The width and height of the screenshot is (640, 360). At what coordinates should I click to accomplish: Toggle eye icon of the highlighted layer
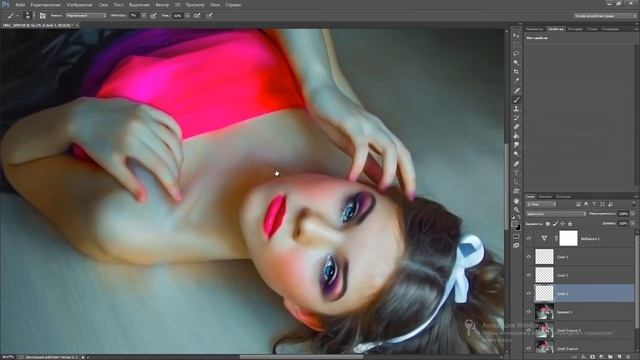[529, 293]
